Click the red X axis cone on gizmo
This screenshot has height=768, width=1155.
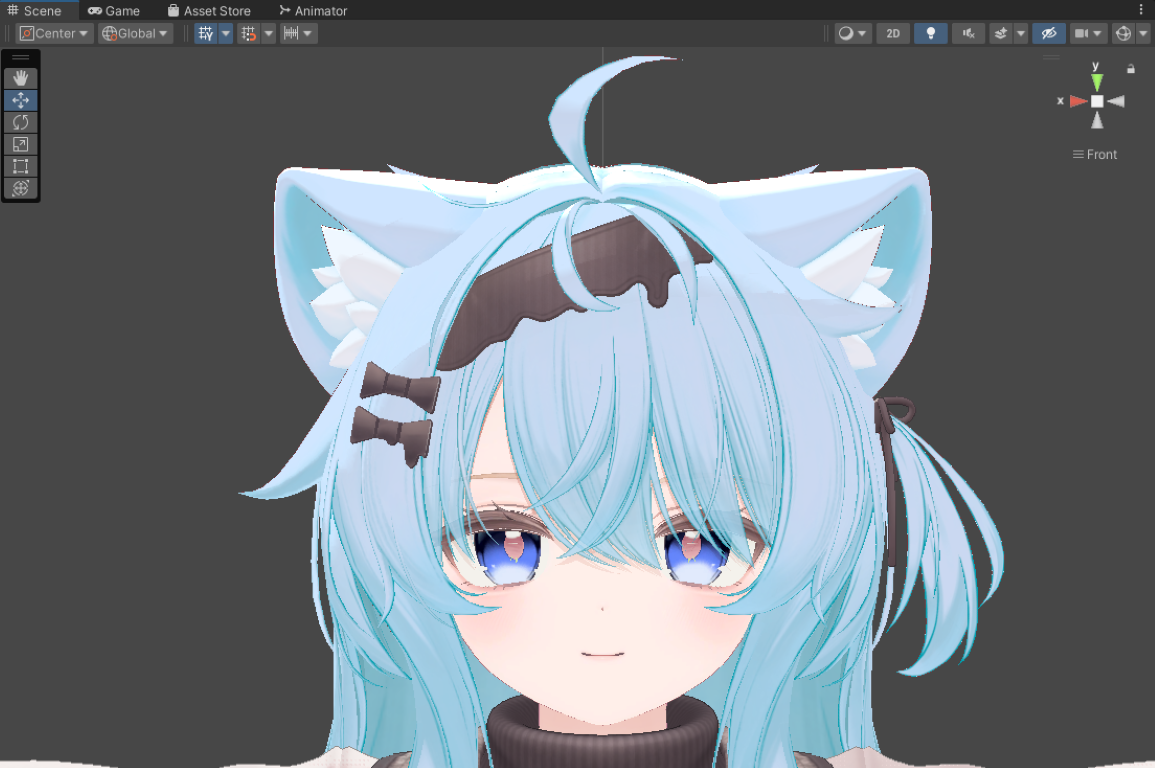(x=1077, y=101)
